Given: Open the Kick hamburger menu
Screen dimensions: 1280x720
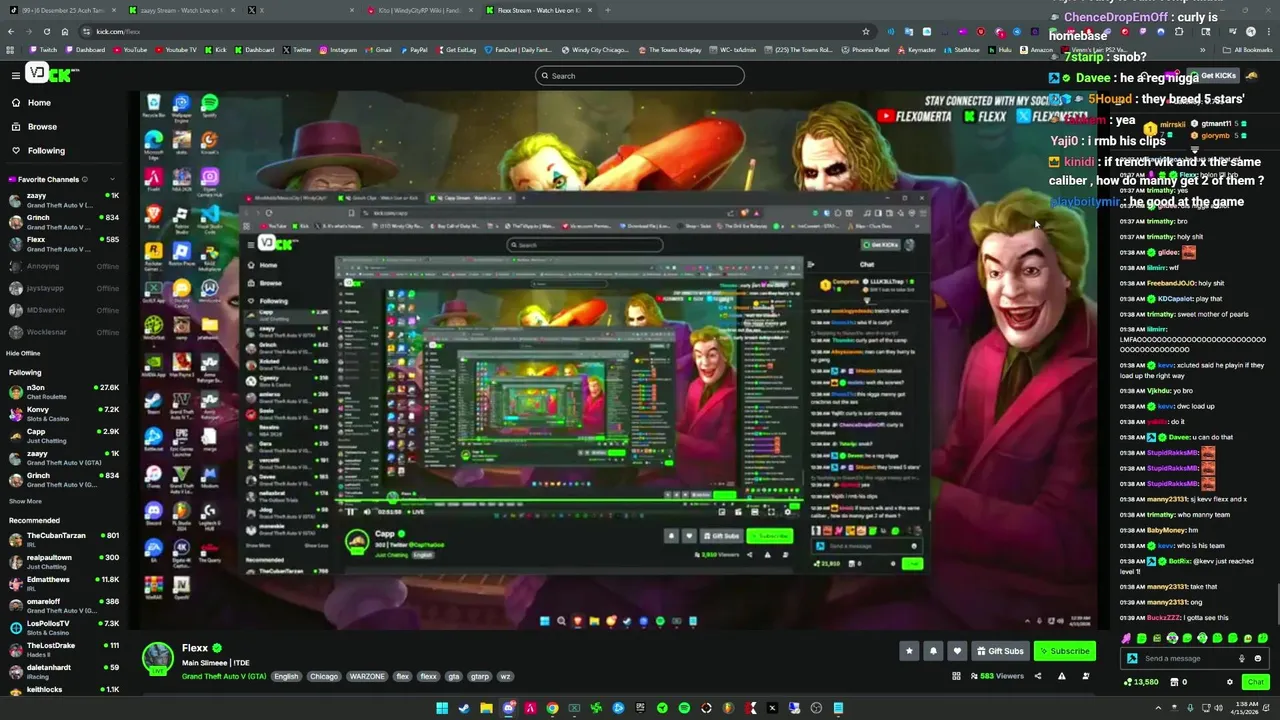Looking at the screenshot, I should tap(15, 75).
